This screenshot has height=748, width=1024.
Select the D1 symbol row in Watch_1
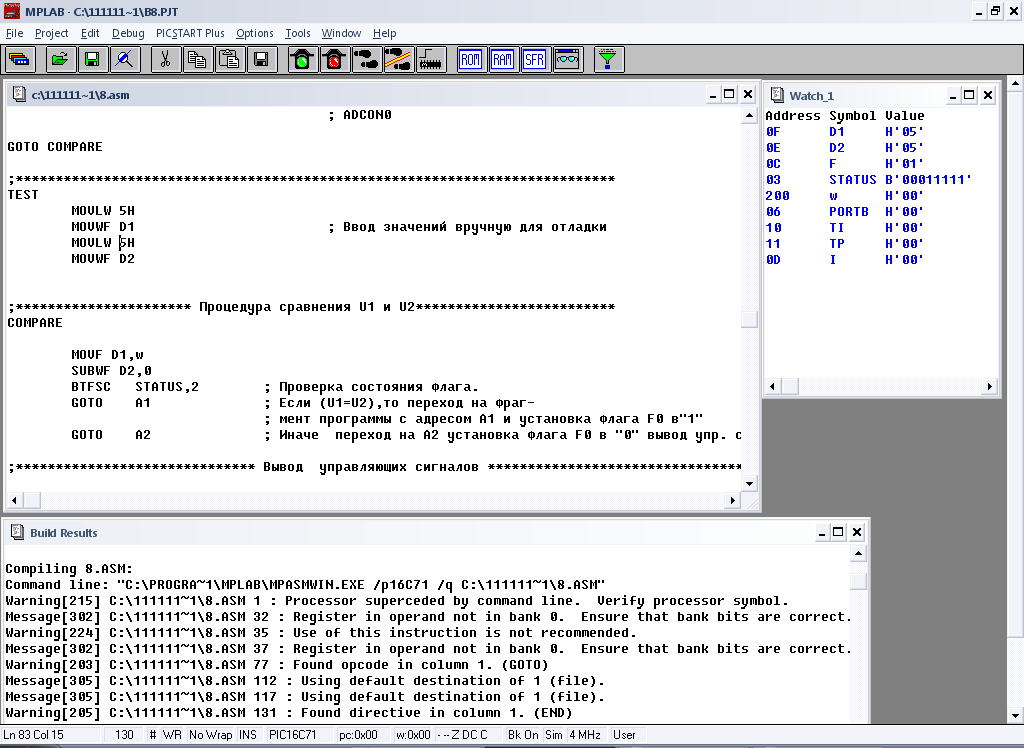click(x=844, y=131)
